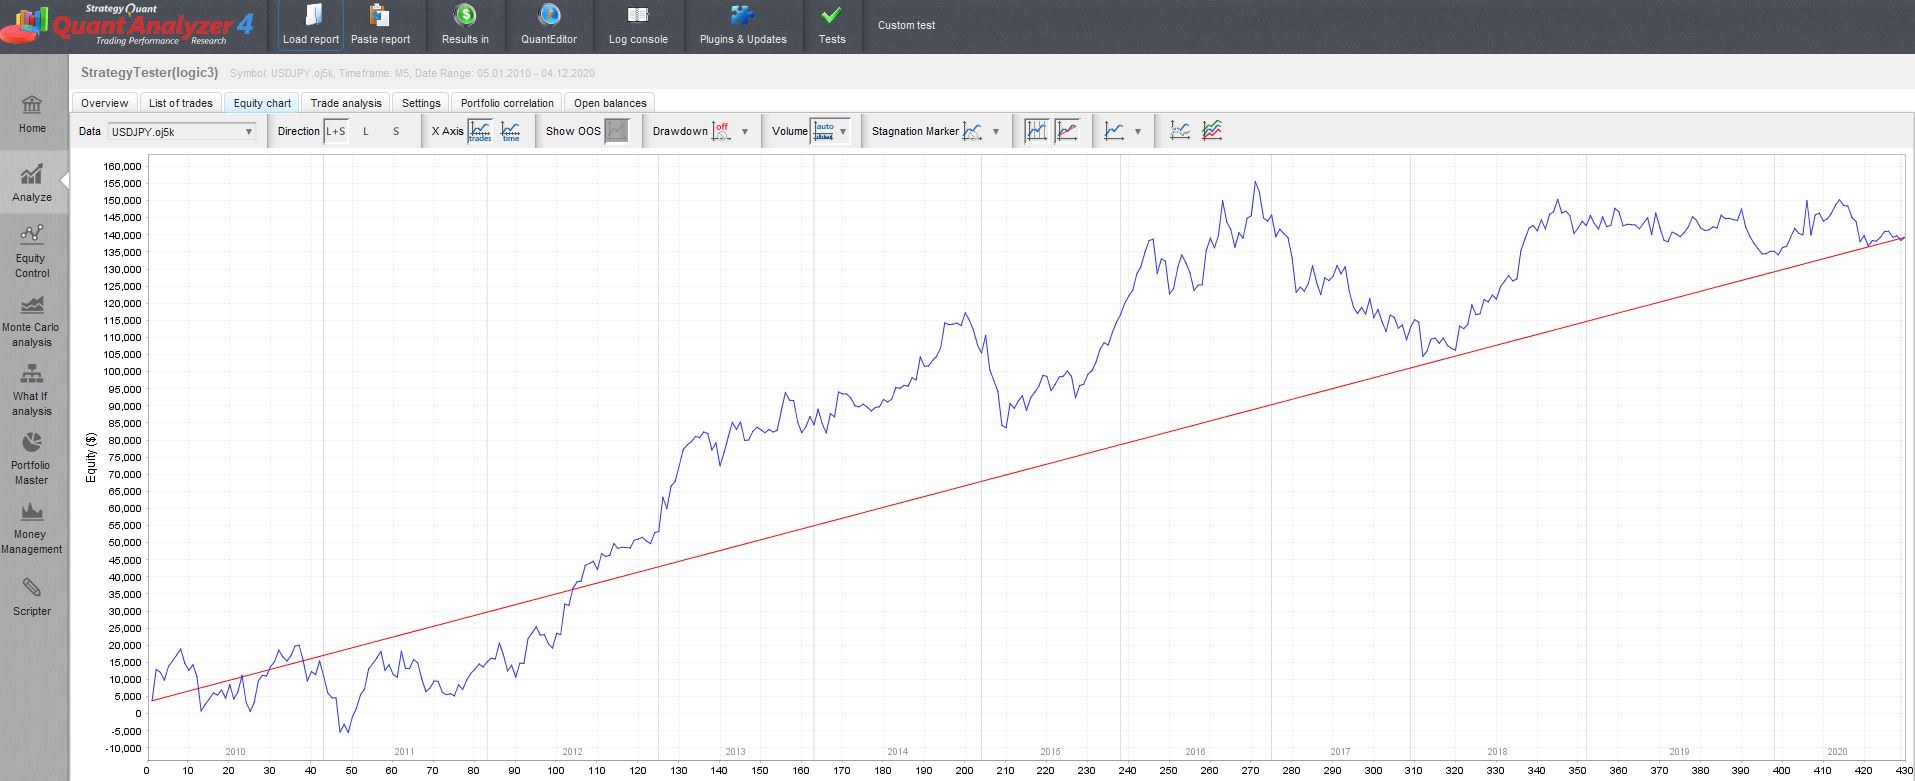Switch to the List of trades tab
The width and height of the screenshot is (1915, 781).
point(180,103)
